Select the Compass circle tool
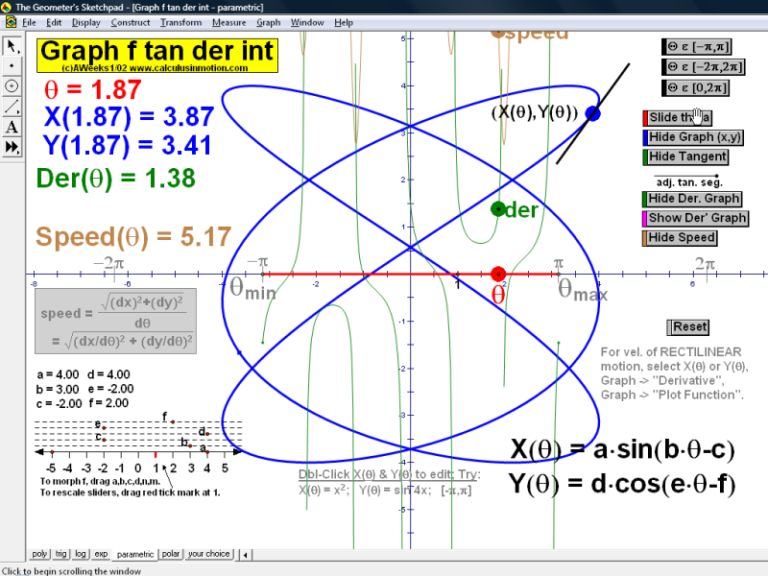This screenshot has height=576, width=768. click(12, 86)
